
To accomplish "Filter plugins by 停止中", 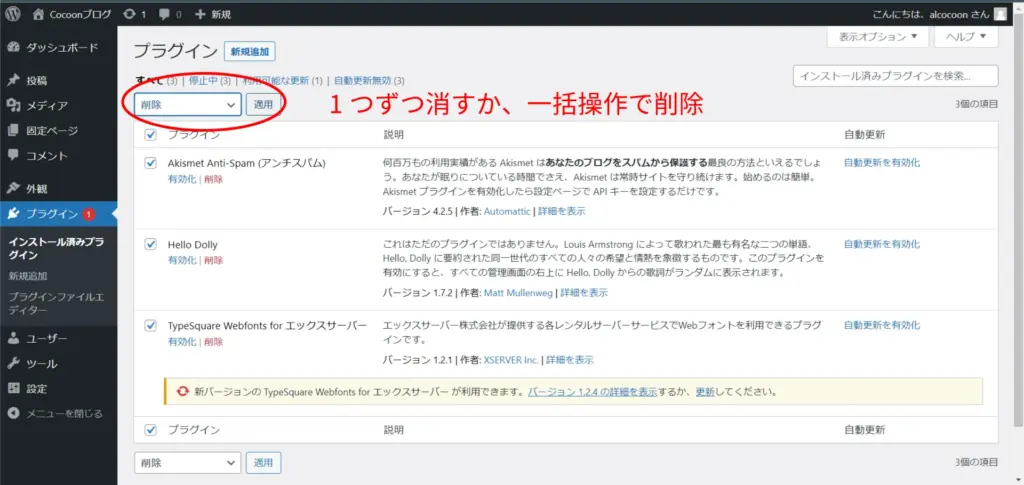I will (x=202, y=81).
